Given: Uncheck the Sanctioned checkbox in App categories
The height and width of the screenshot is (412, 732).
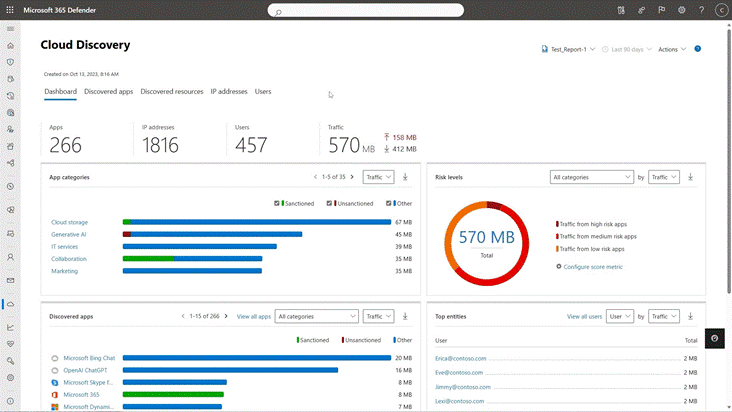Looking at the screenshot, I should [277, 203].
